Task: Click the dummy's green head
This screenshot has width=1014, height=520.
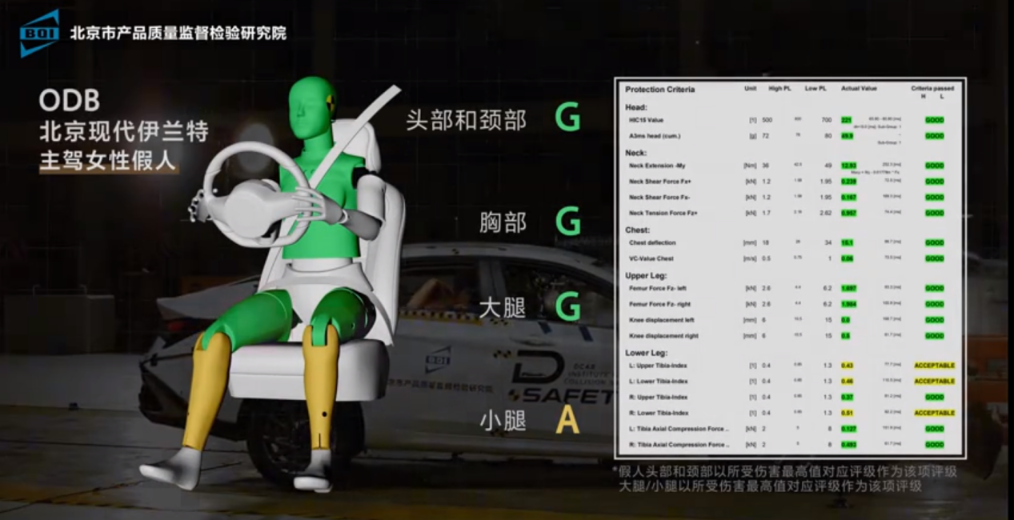Action: click(310, 110)
